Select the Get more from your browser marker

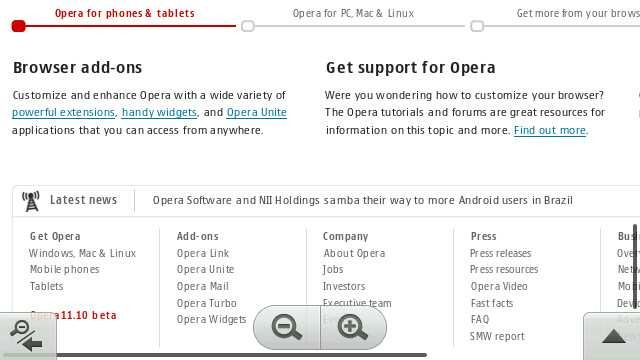477,26
